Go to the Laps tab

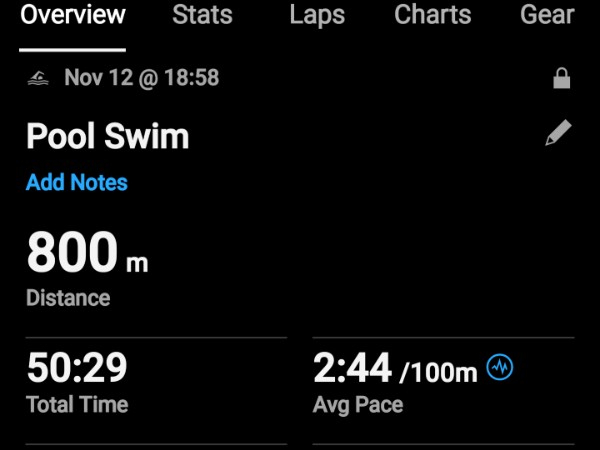tap(317, 16)
